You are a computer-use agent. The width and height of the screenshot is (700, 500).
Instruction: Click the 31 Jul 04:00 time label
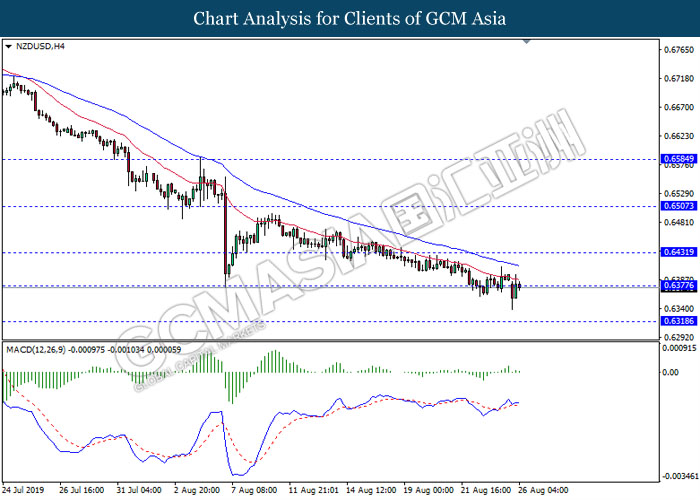pos(139,490)
